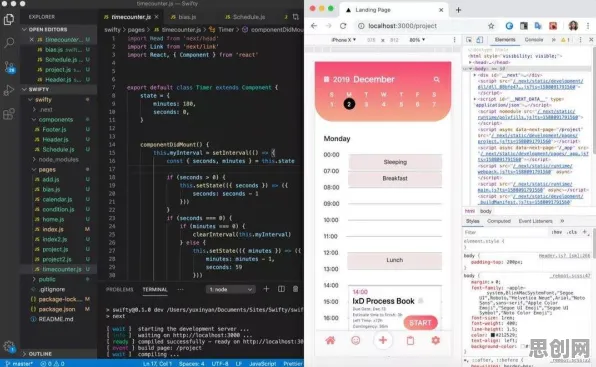This screenshot has height=367, width=596.
Task: Tap the home icon in app footer
Action: pos(330,340)
